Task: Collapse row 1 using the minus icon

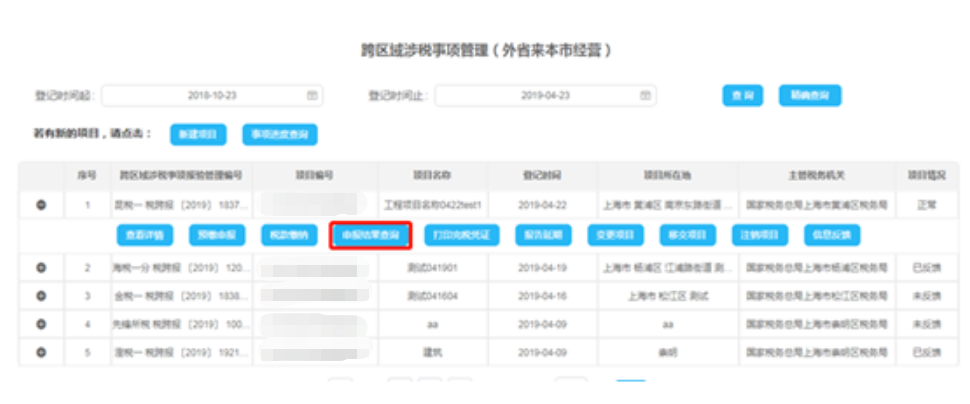Action: tap(41, 205)
